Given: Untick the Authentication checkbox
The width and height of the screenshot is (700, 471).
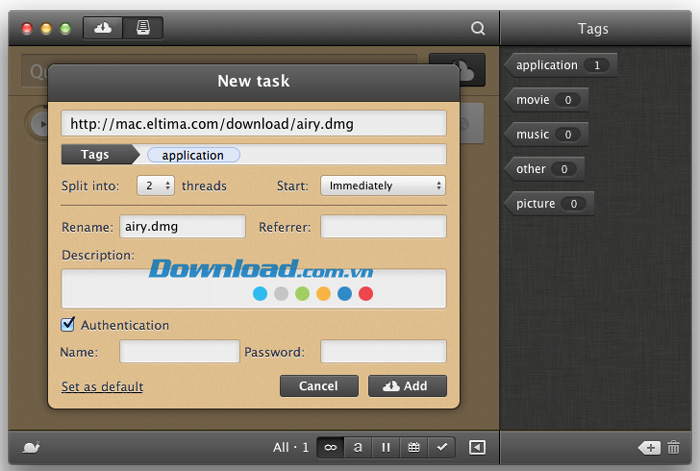Looking at the screenshot, I should [x=68, y=324].
